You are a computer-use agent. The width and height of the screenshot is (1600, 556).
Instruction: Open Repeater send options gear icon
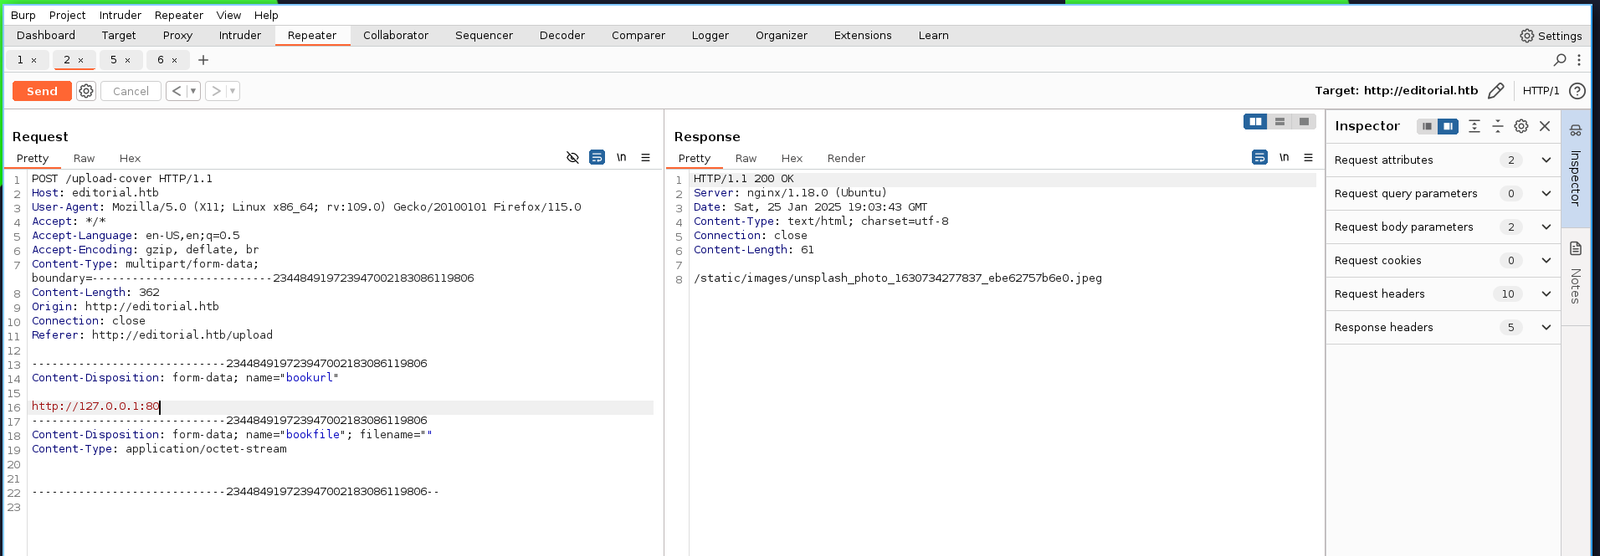pos(86,91)
